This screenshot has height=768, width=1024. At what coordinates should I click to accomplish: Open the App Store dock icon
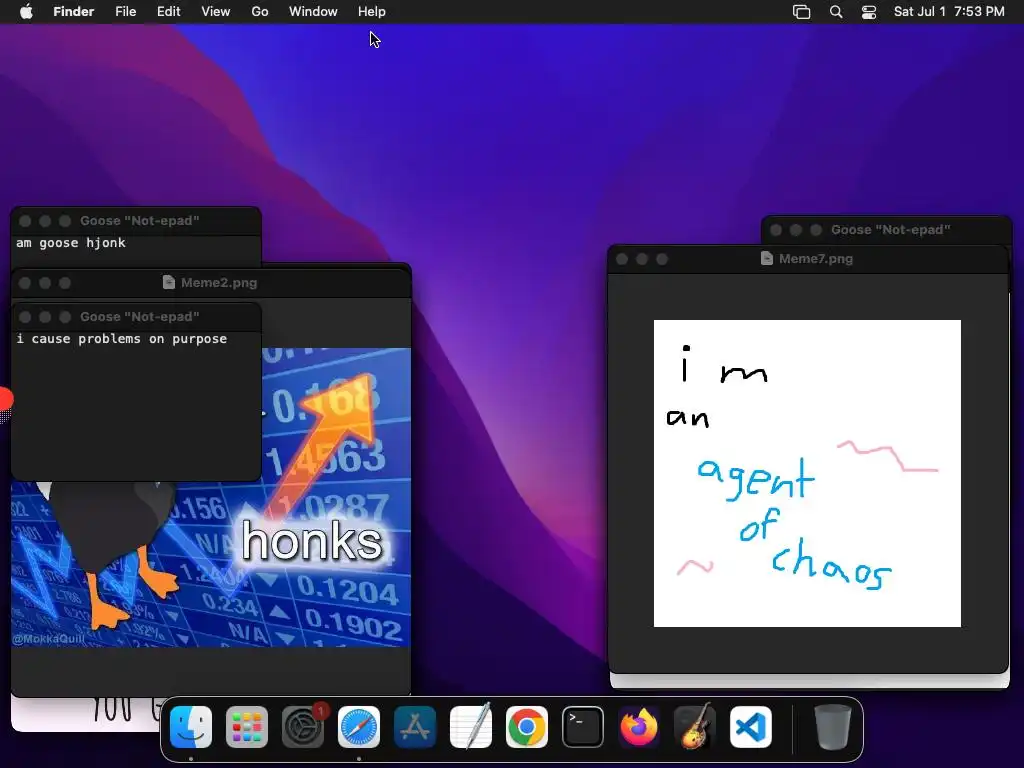[415, 727]
